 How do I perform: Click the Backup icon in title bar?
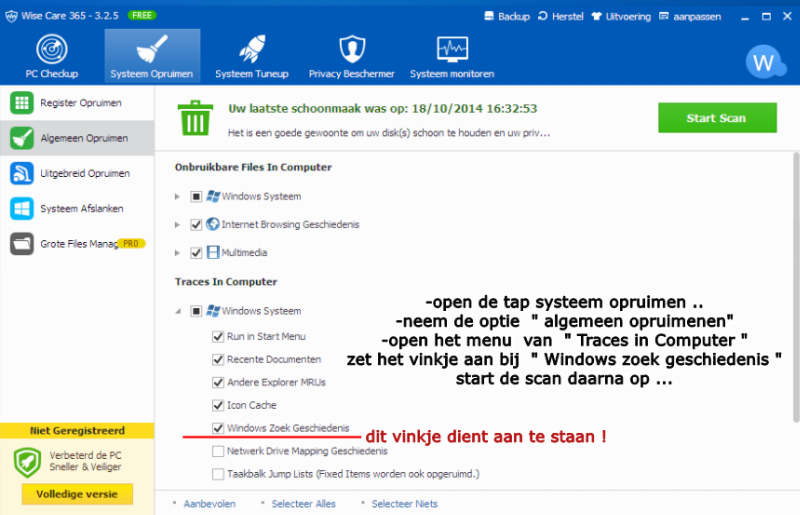[489, 16]
